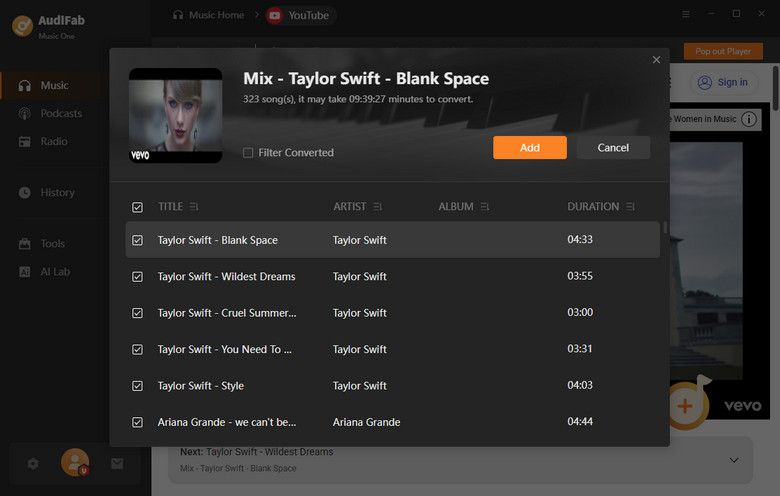Click the main window scrollbar thumb
This screenshot has width=780, height=496.
click(775, 89)
